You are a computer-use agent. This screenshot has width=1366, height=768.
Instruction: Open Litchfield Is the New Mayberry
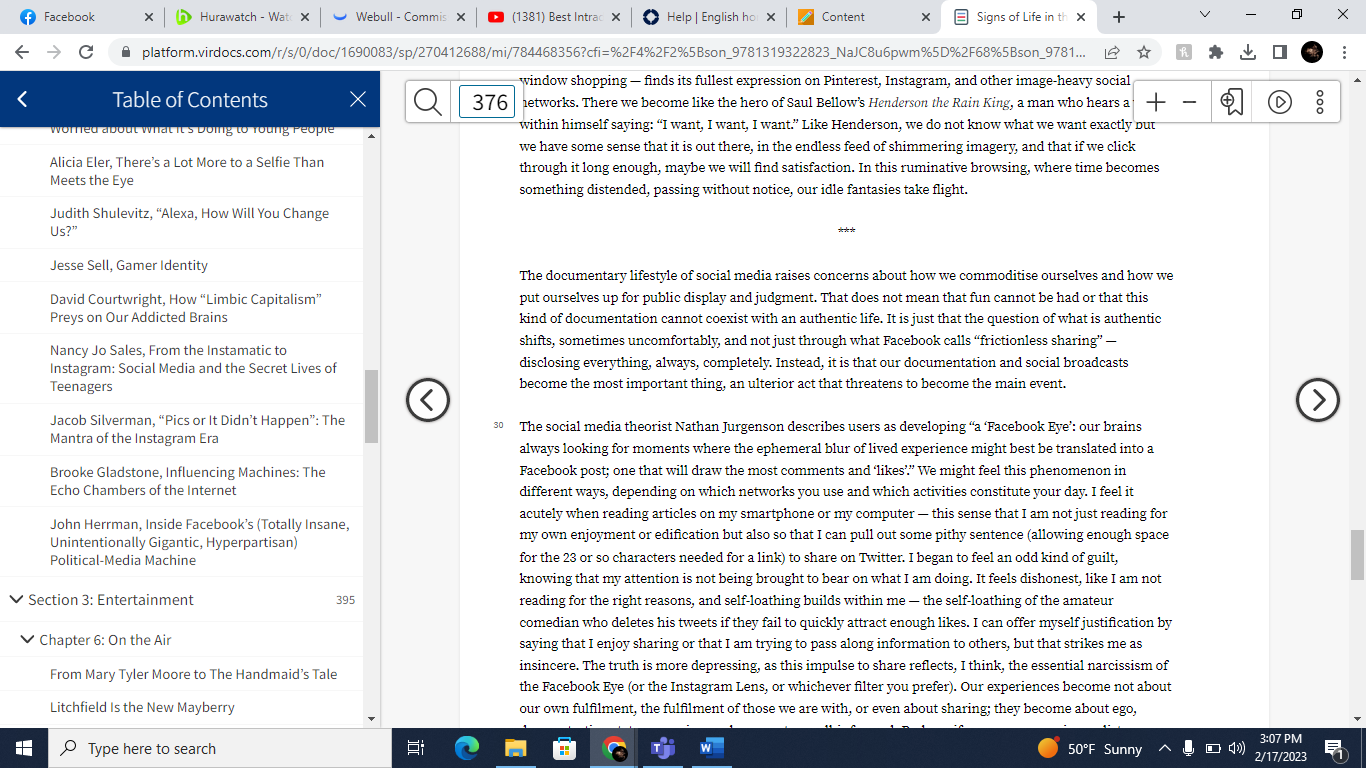(142, 707)
